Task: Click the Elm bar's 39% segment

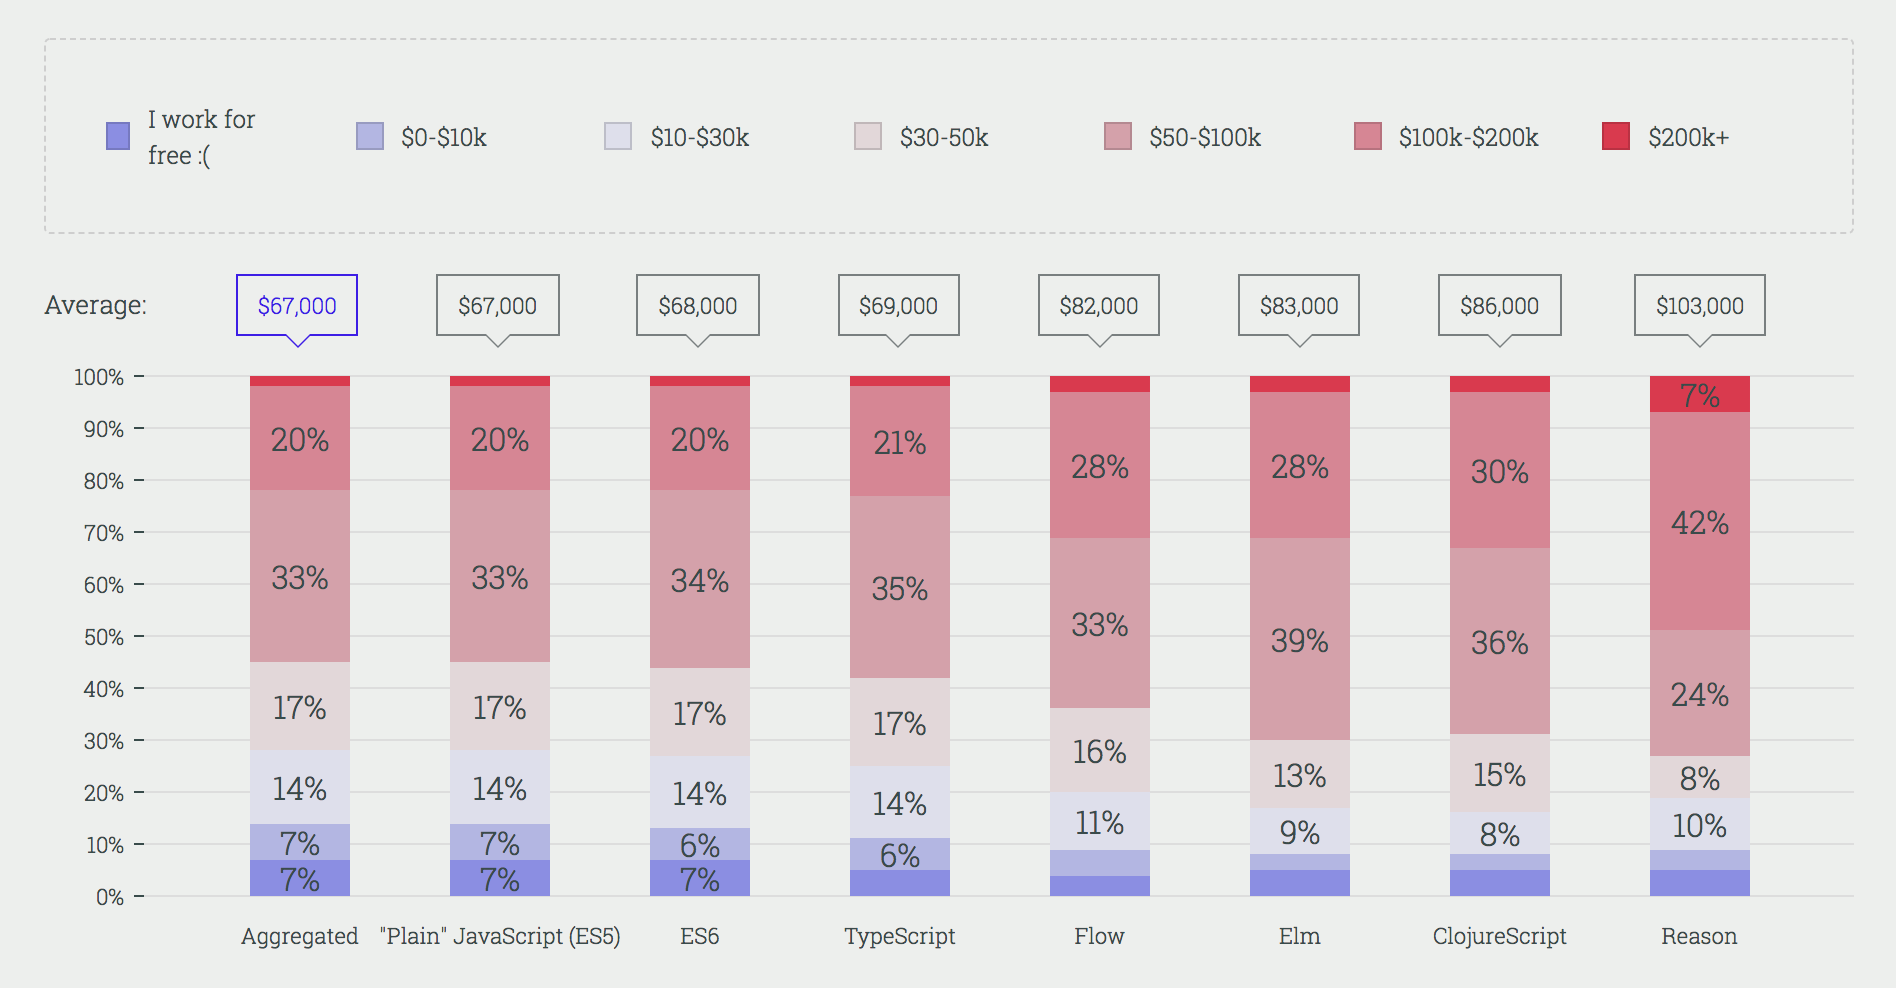Action: click(x=1300, y=639)
